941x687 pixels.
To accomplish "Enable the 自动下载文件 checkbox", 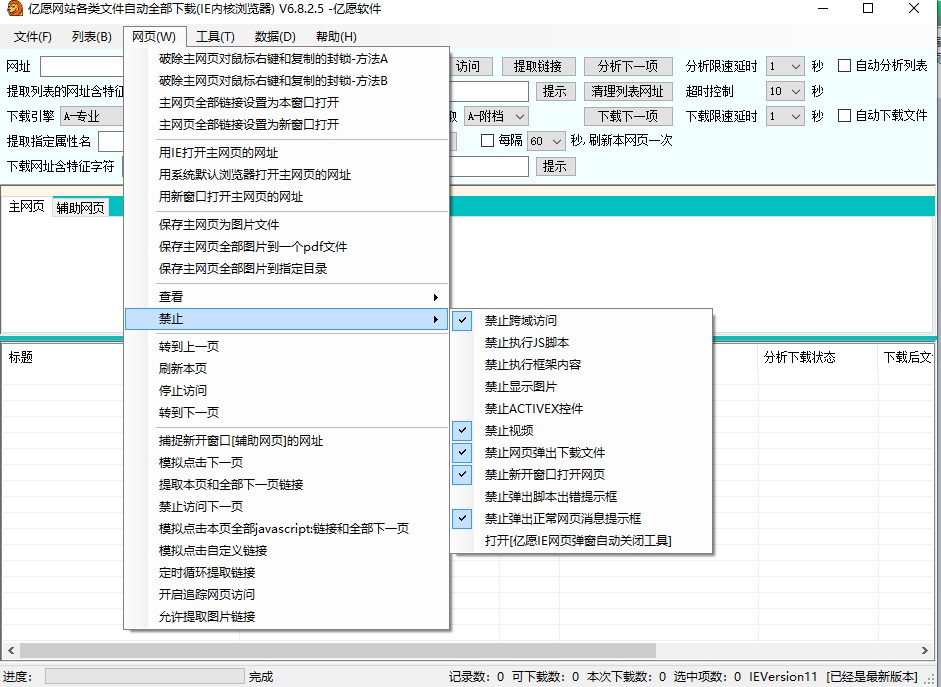I will (x=844, y=115).
